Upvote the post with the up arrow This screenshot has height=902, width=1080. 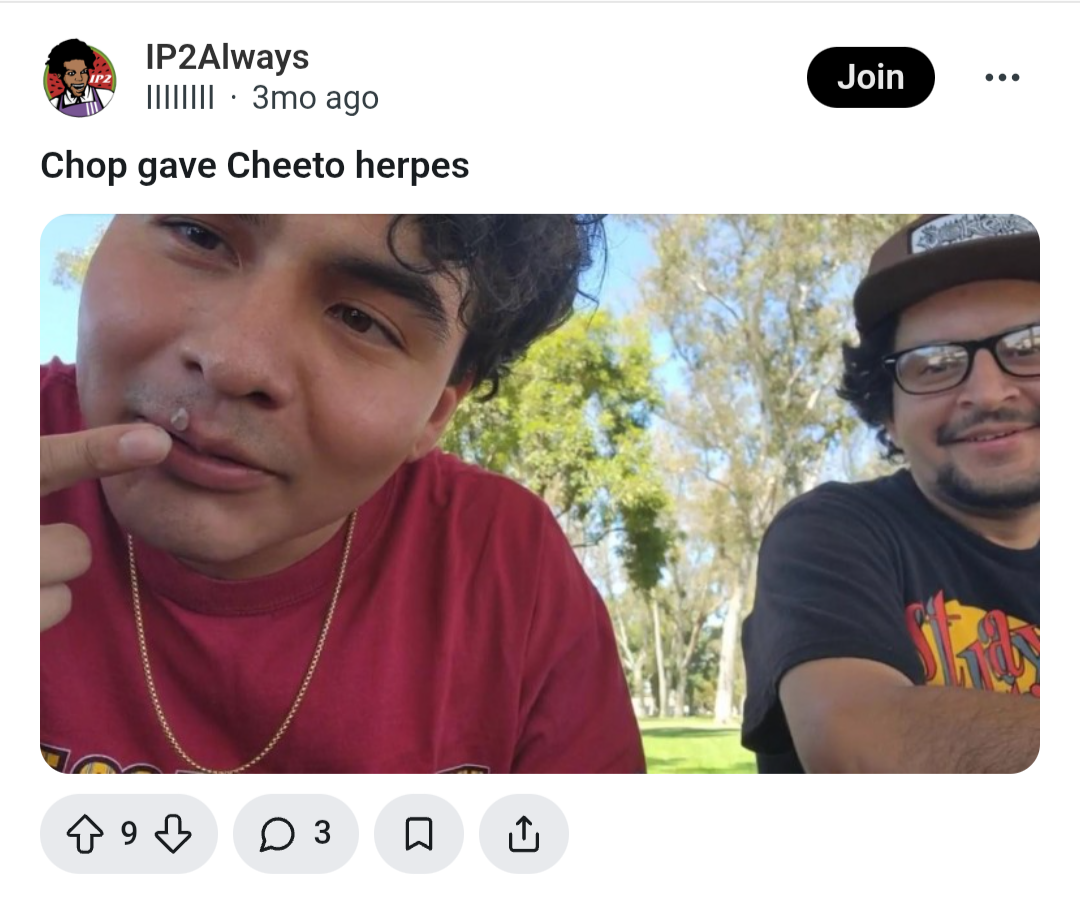pos(85,834)
